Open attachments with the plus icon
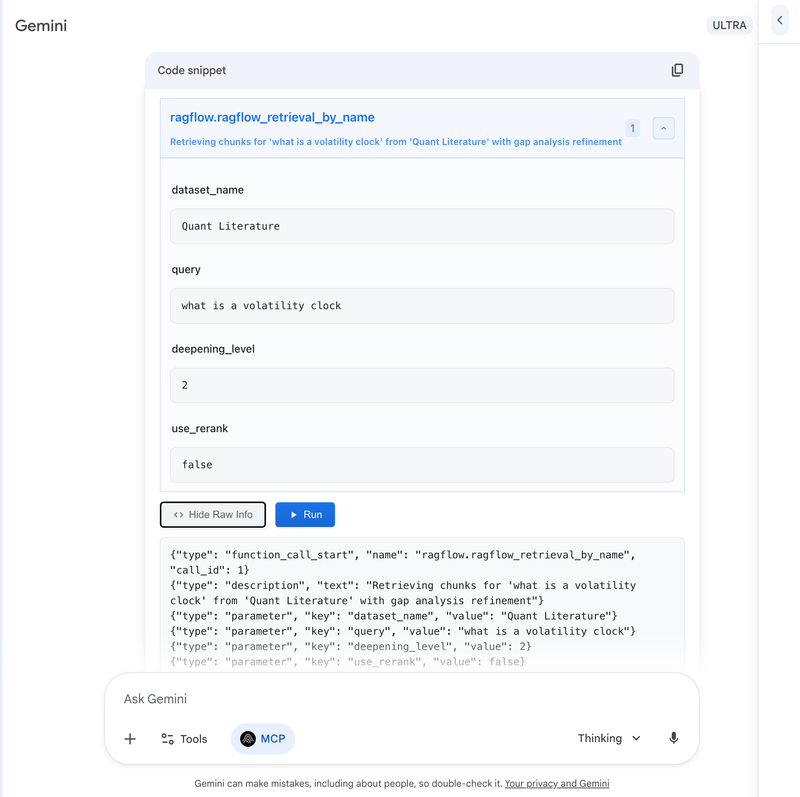 tap(129, 738)
